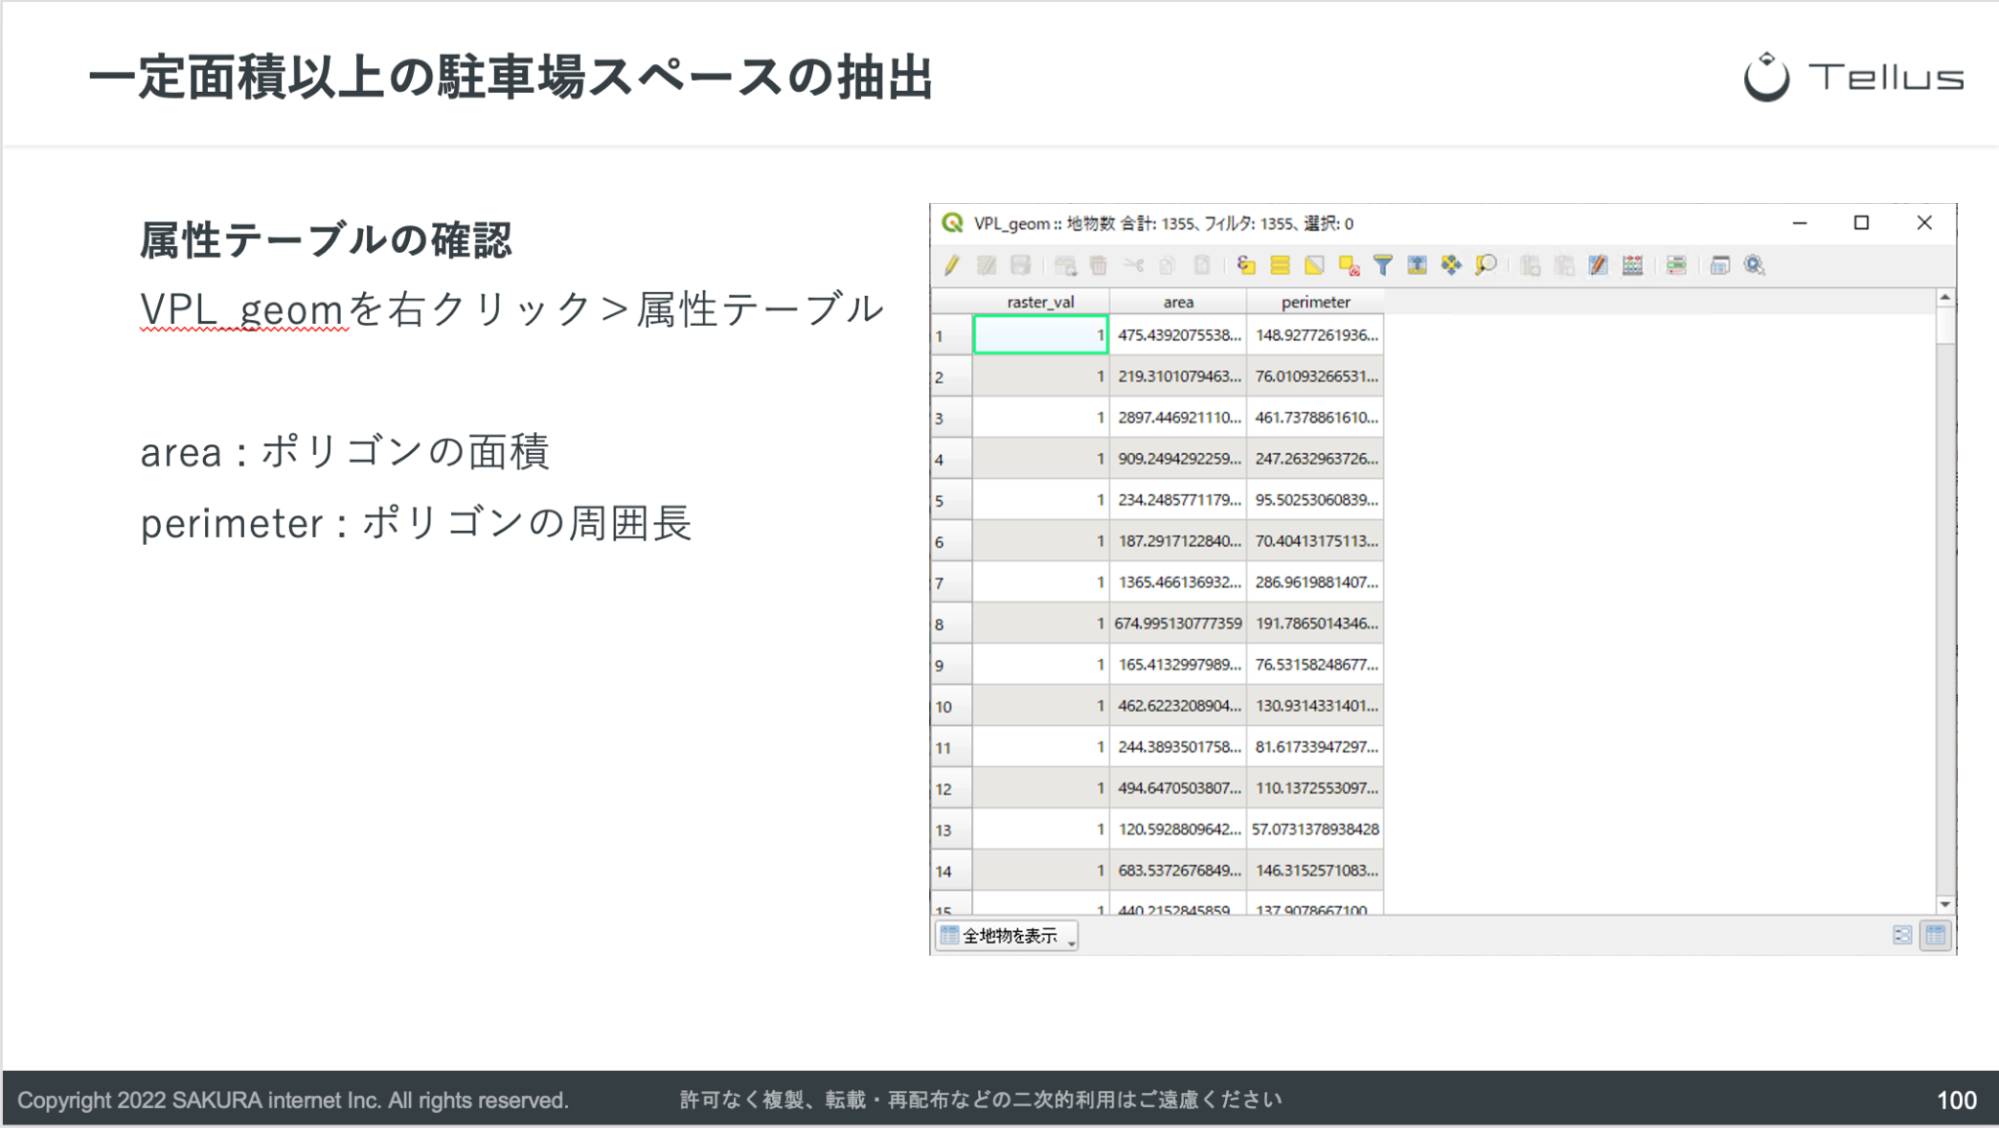
Task: Click perimeter cell 95.50253060839...
Action: pyautogui.click(x=1315, y=500)
